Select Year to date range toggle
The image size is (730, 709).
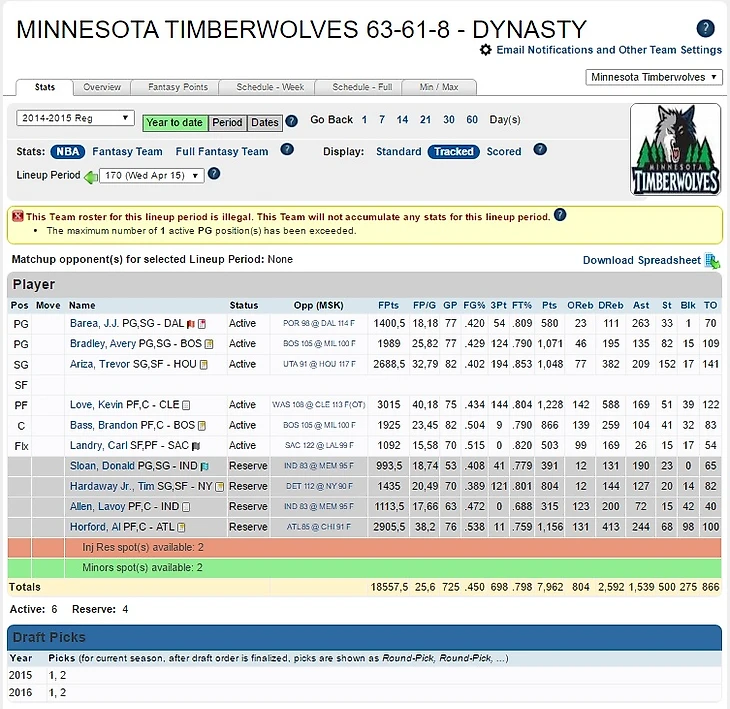175,123
